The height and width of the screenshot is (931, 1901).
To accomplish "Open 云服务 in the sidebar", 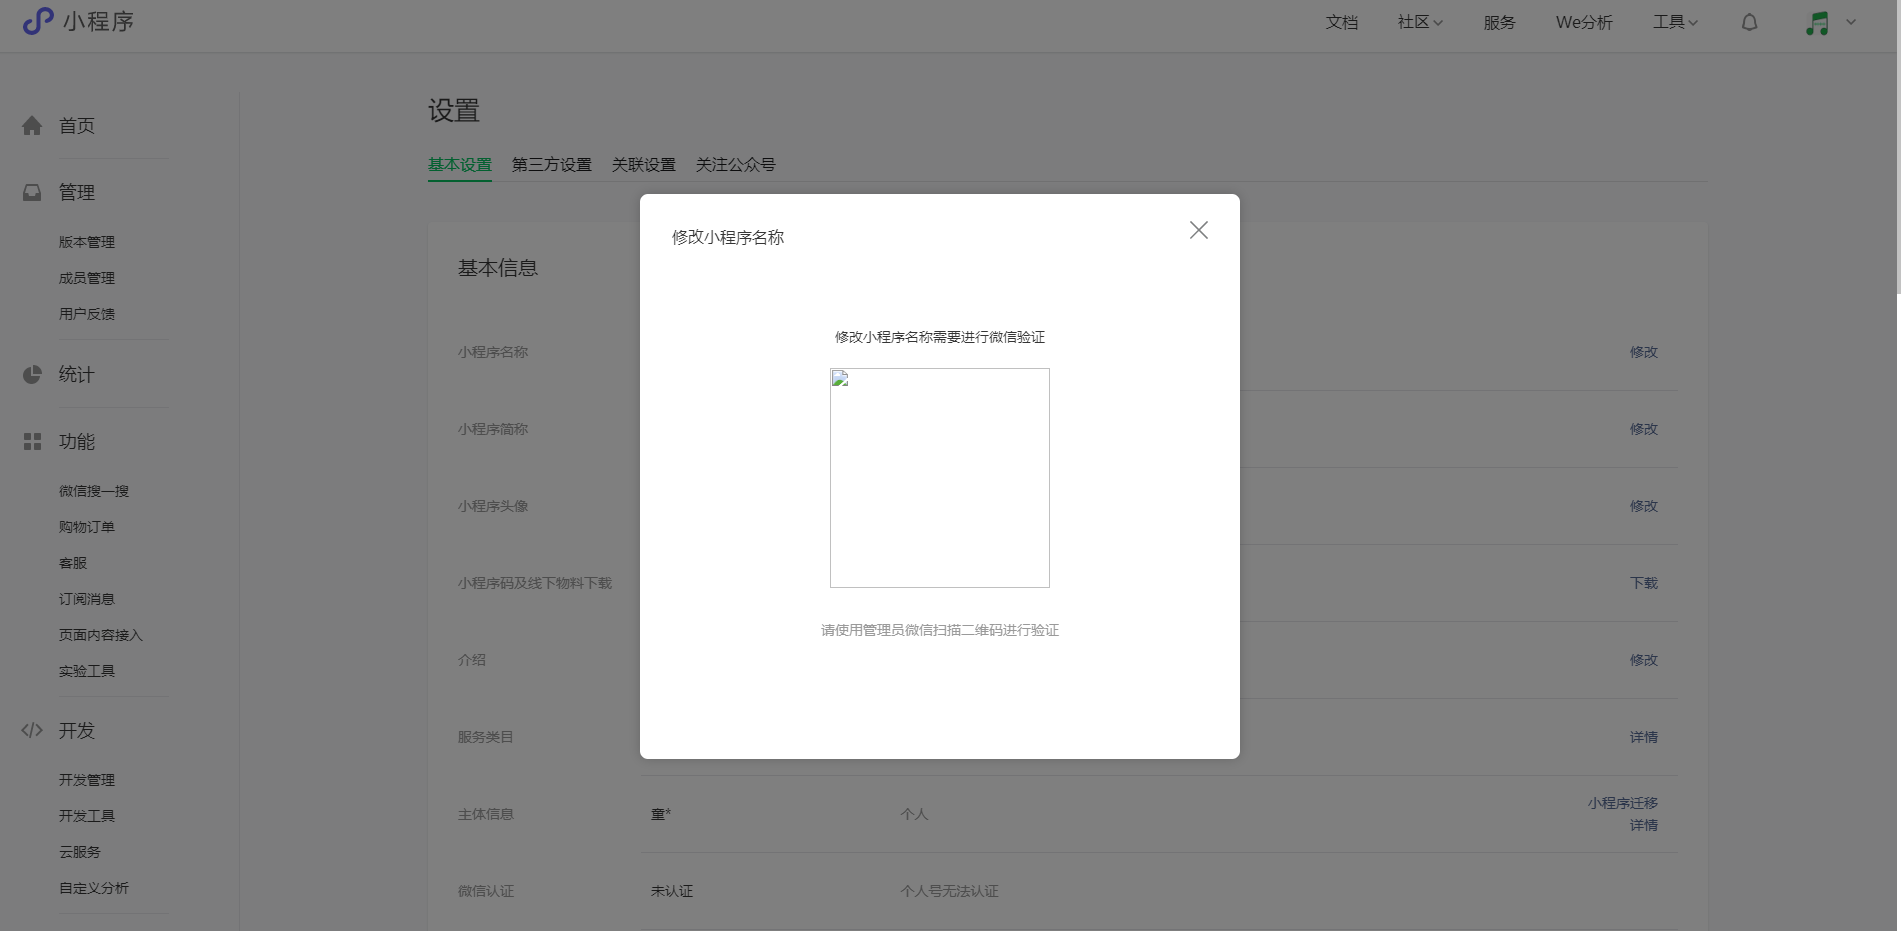I will (80, 852).
